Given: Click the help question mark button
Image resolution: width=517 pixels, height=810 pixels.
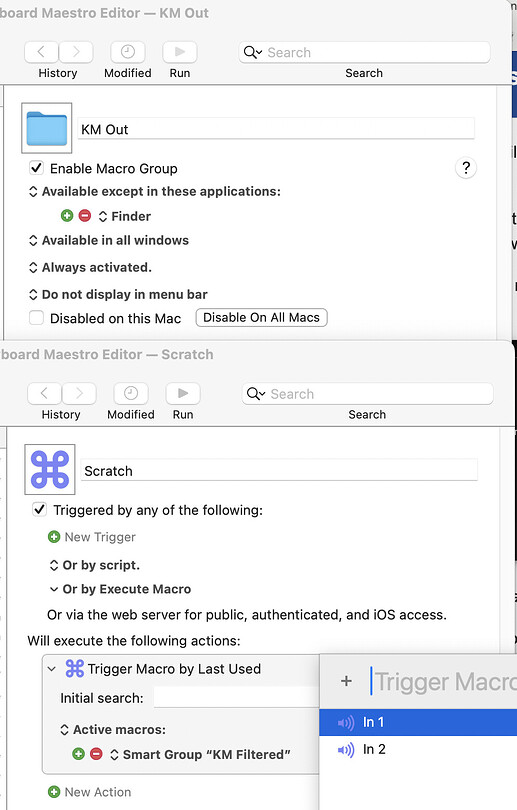Looking at the screenshot, I should tap(466, 168).
